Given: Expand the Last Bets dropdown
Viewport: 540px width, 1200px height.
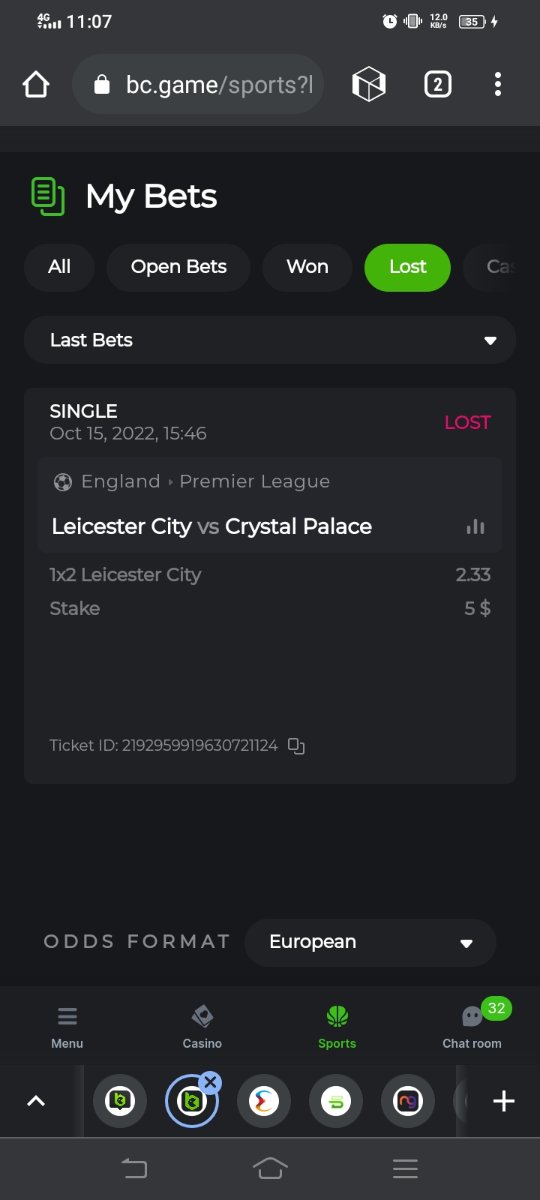Looking at the screenshot, I should coord(270,340).
